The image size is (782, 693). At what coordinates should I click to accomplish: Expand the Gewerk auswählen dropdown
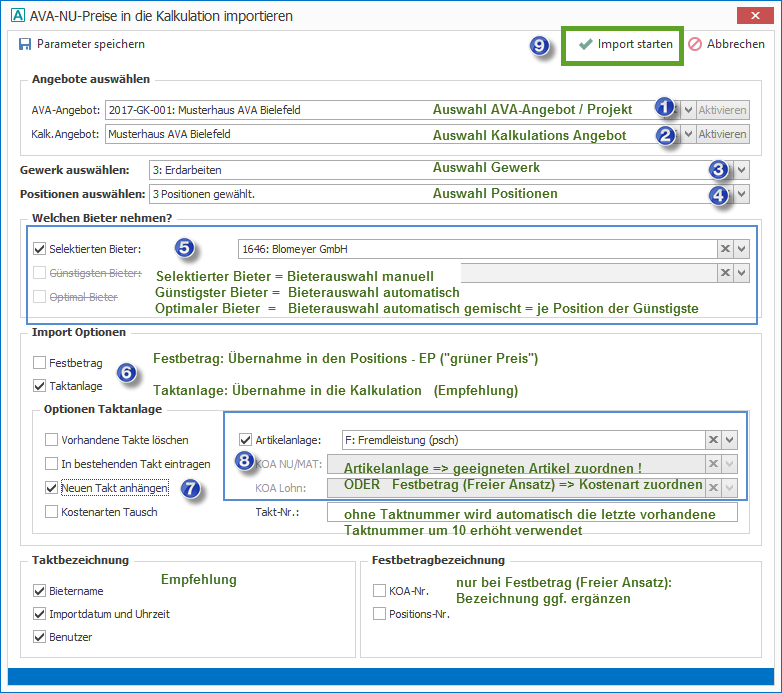click(x=741, y=170)
